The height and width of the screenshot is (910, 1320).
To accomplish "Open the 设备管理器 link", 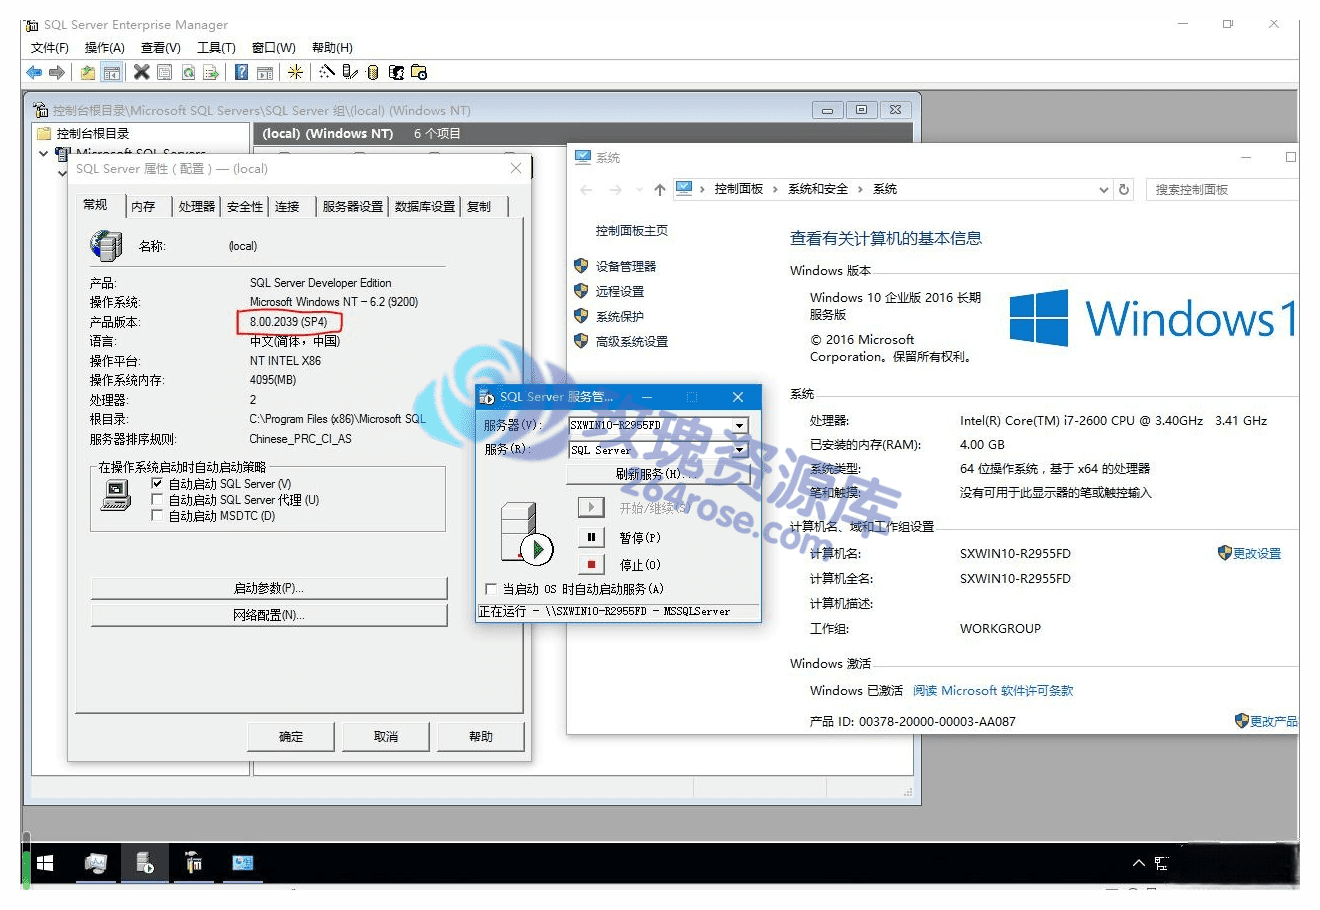I will (626, 266).
